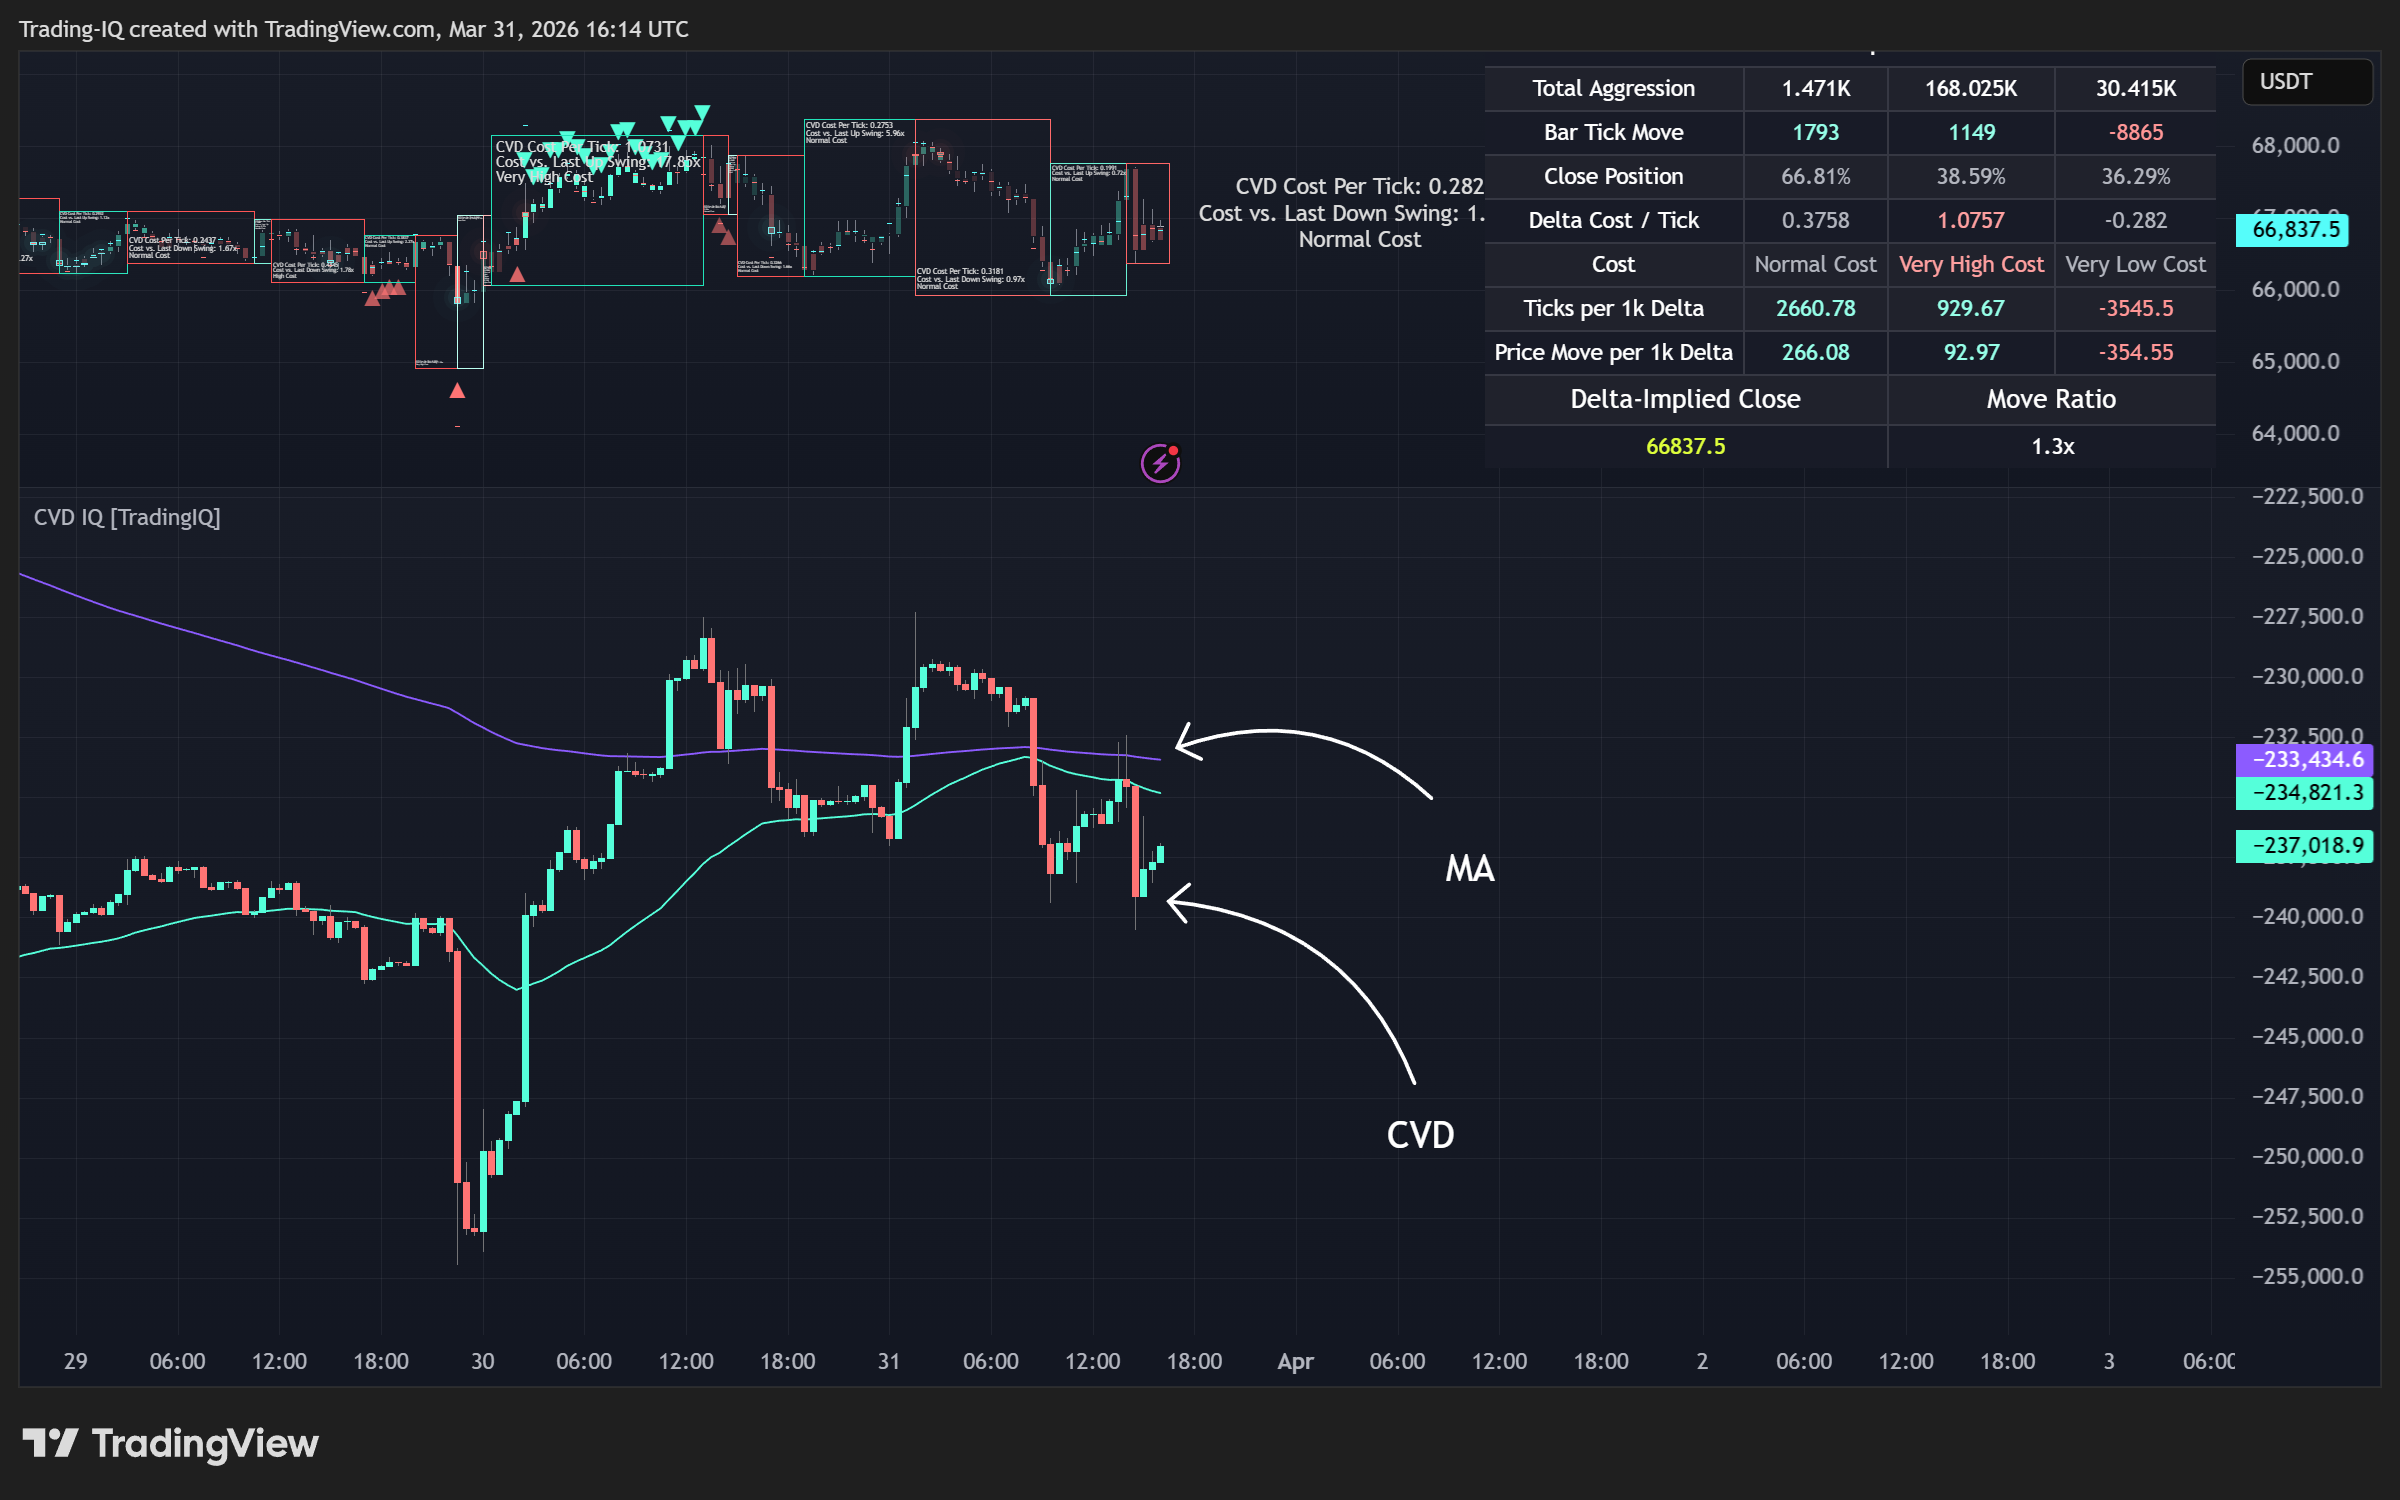The height and width of the screenshot is (1500, 2400).
Task: Click the Very Low Cost table cell
Action: click(x=2135, y=264)
